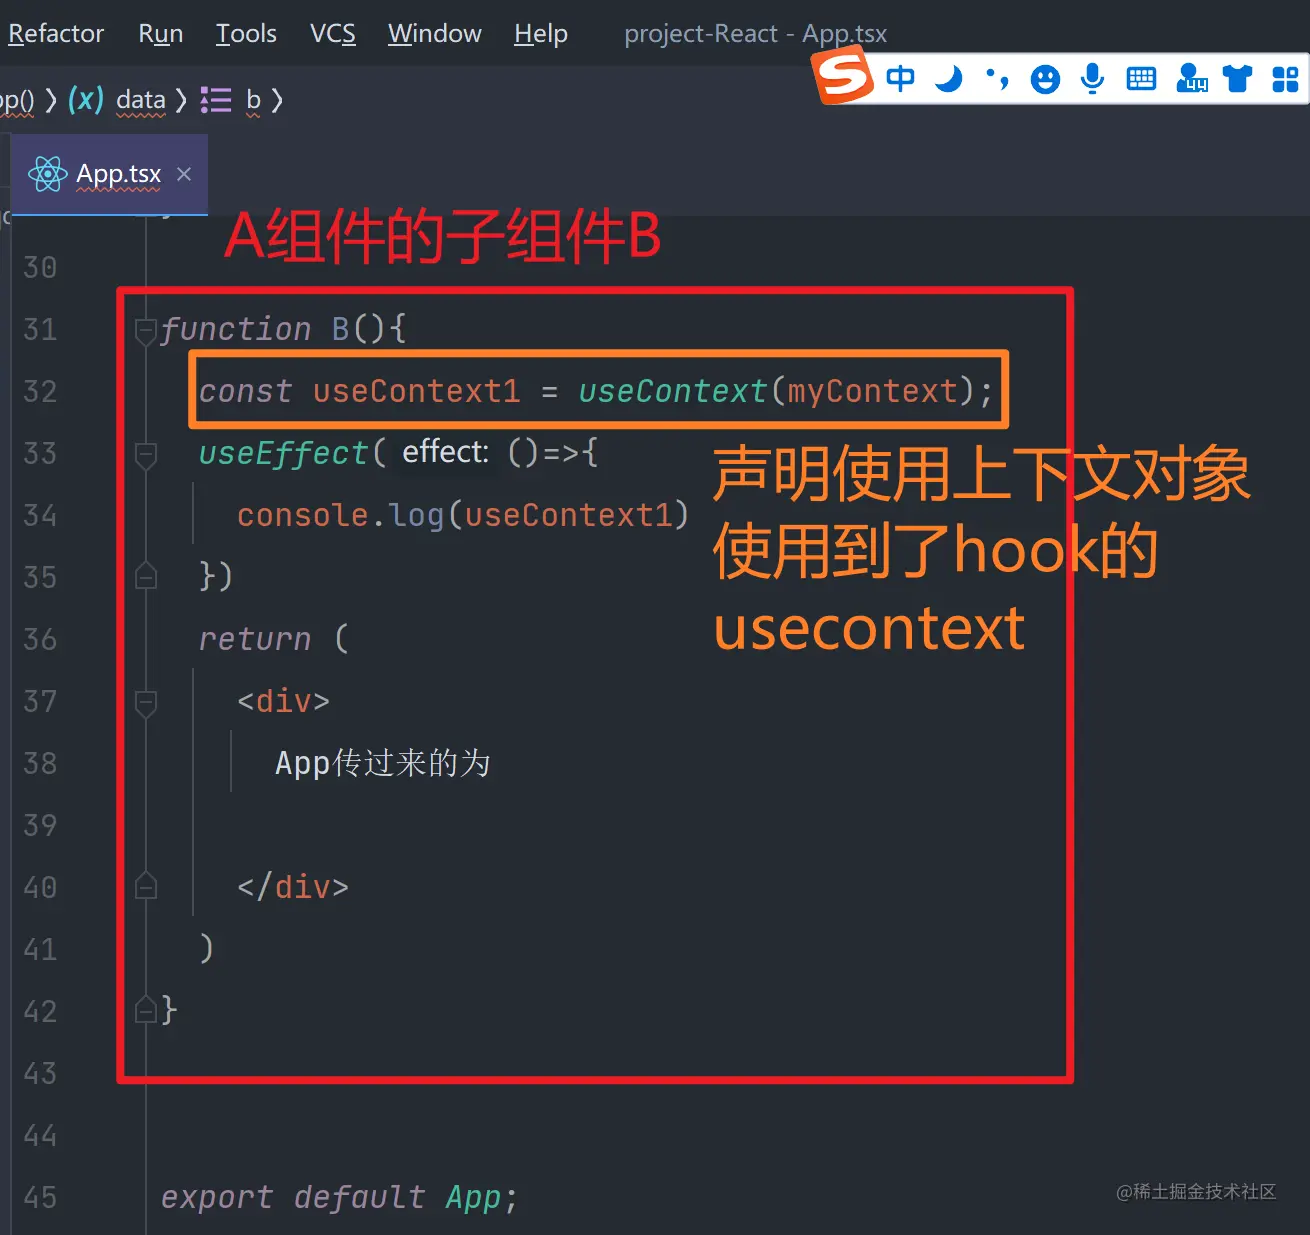Collapse useEffect block at line 33
Screen dimensions: 1310x1235
click(x=146, y=455)
